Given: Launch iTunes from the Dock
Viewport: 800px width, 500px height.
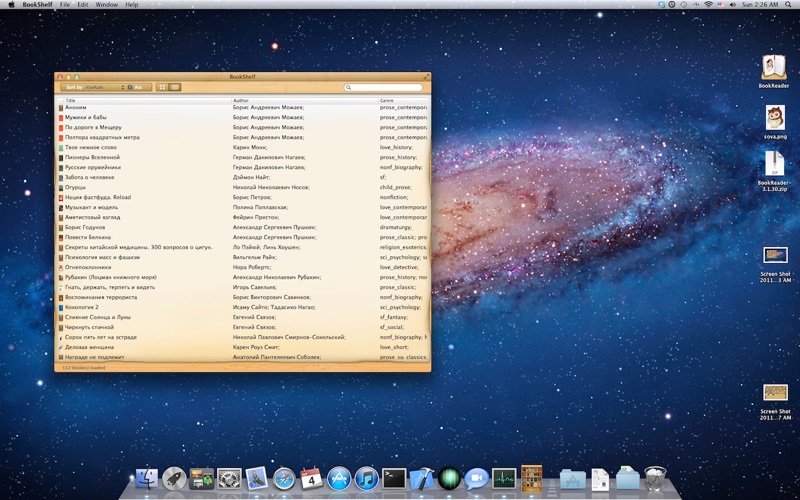Looking at the screenshot, I should tap(366, 479).
